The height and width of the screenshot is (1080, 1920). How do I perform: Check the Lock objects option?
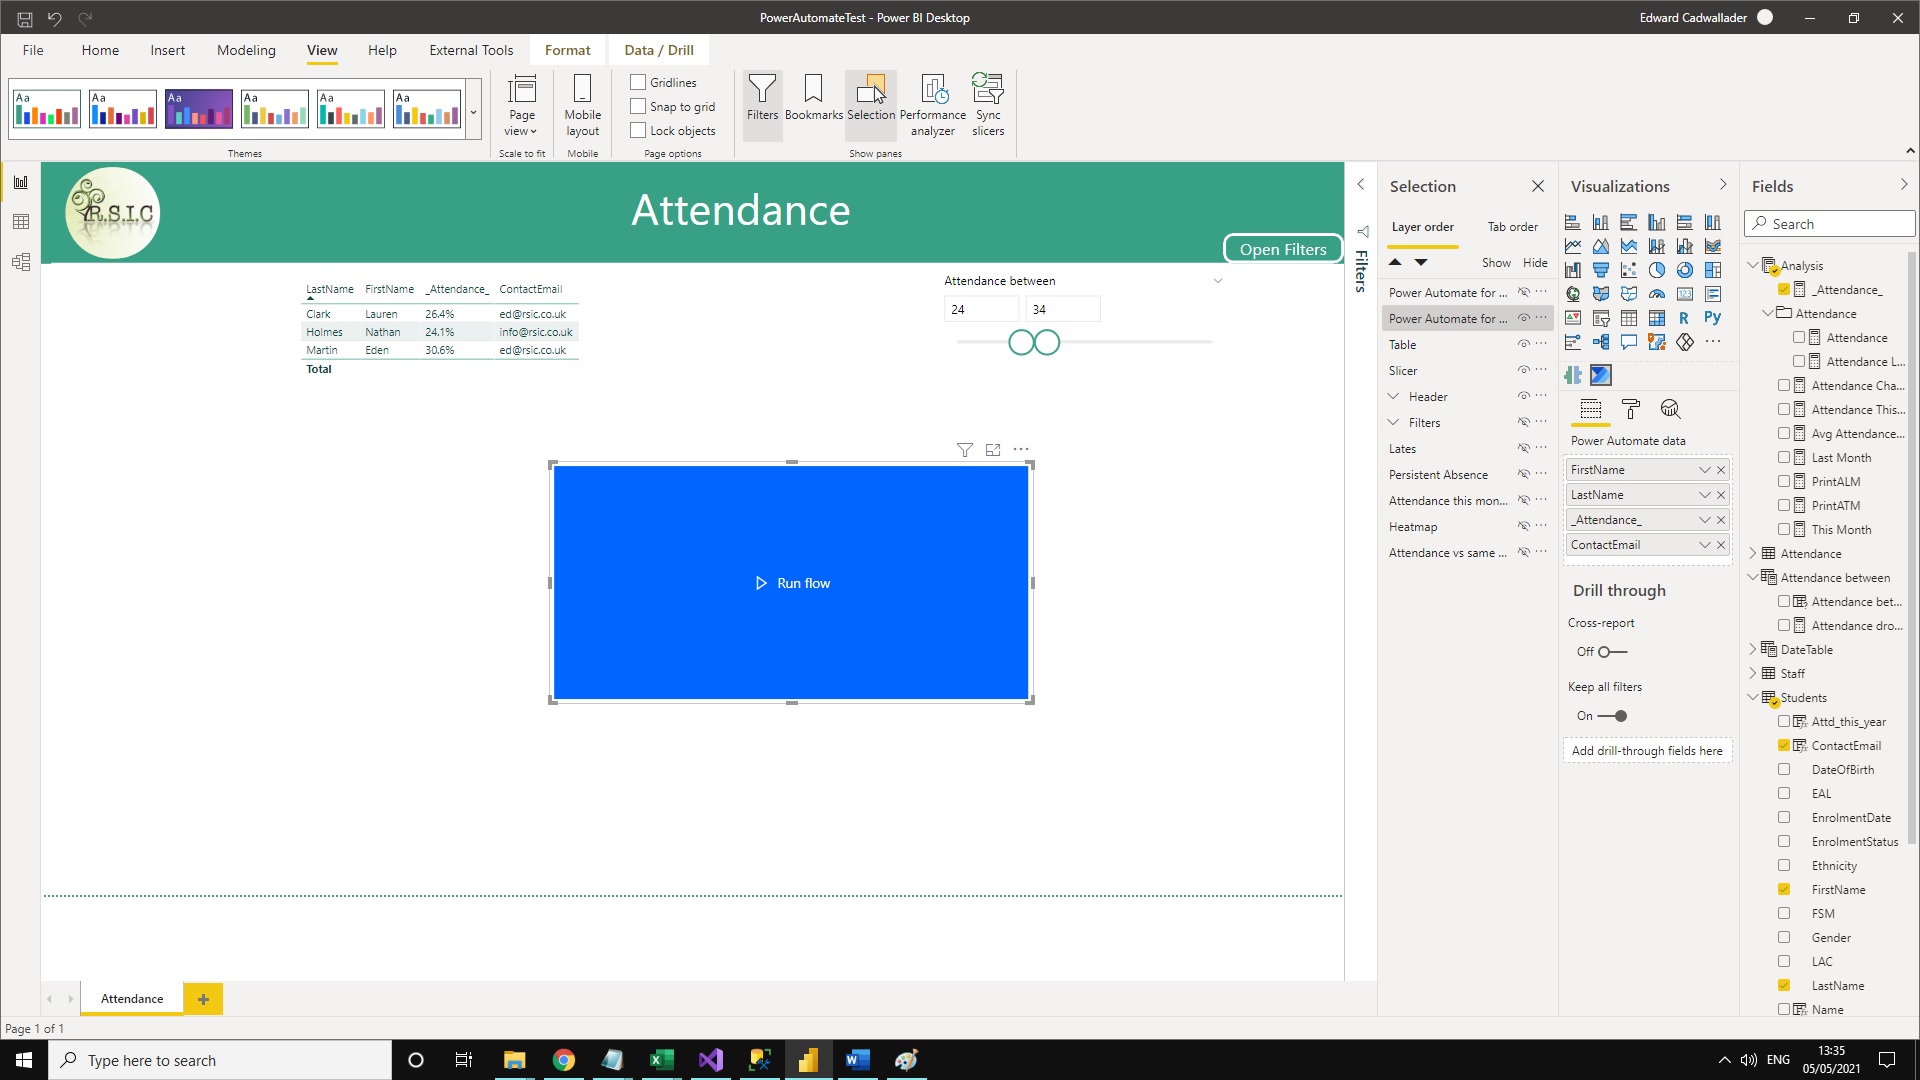[x=638, y=130]
